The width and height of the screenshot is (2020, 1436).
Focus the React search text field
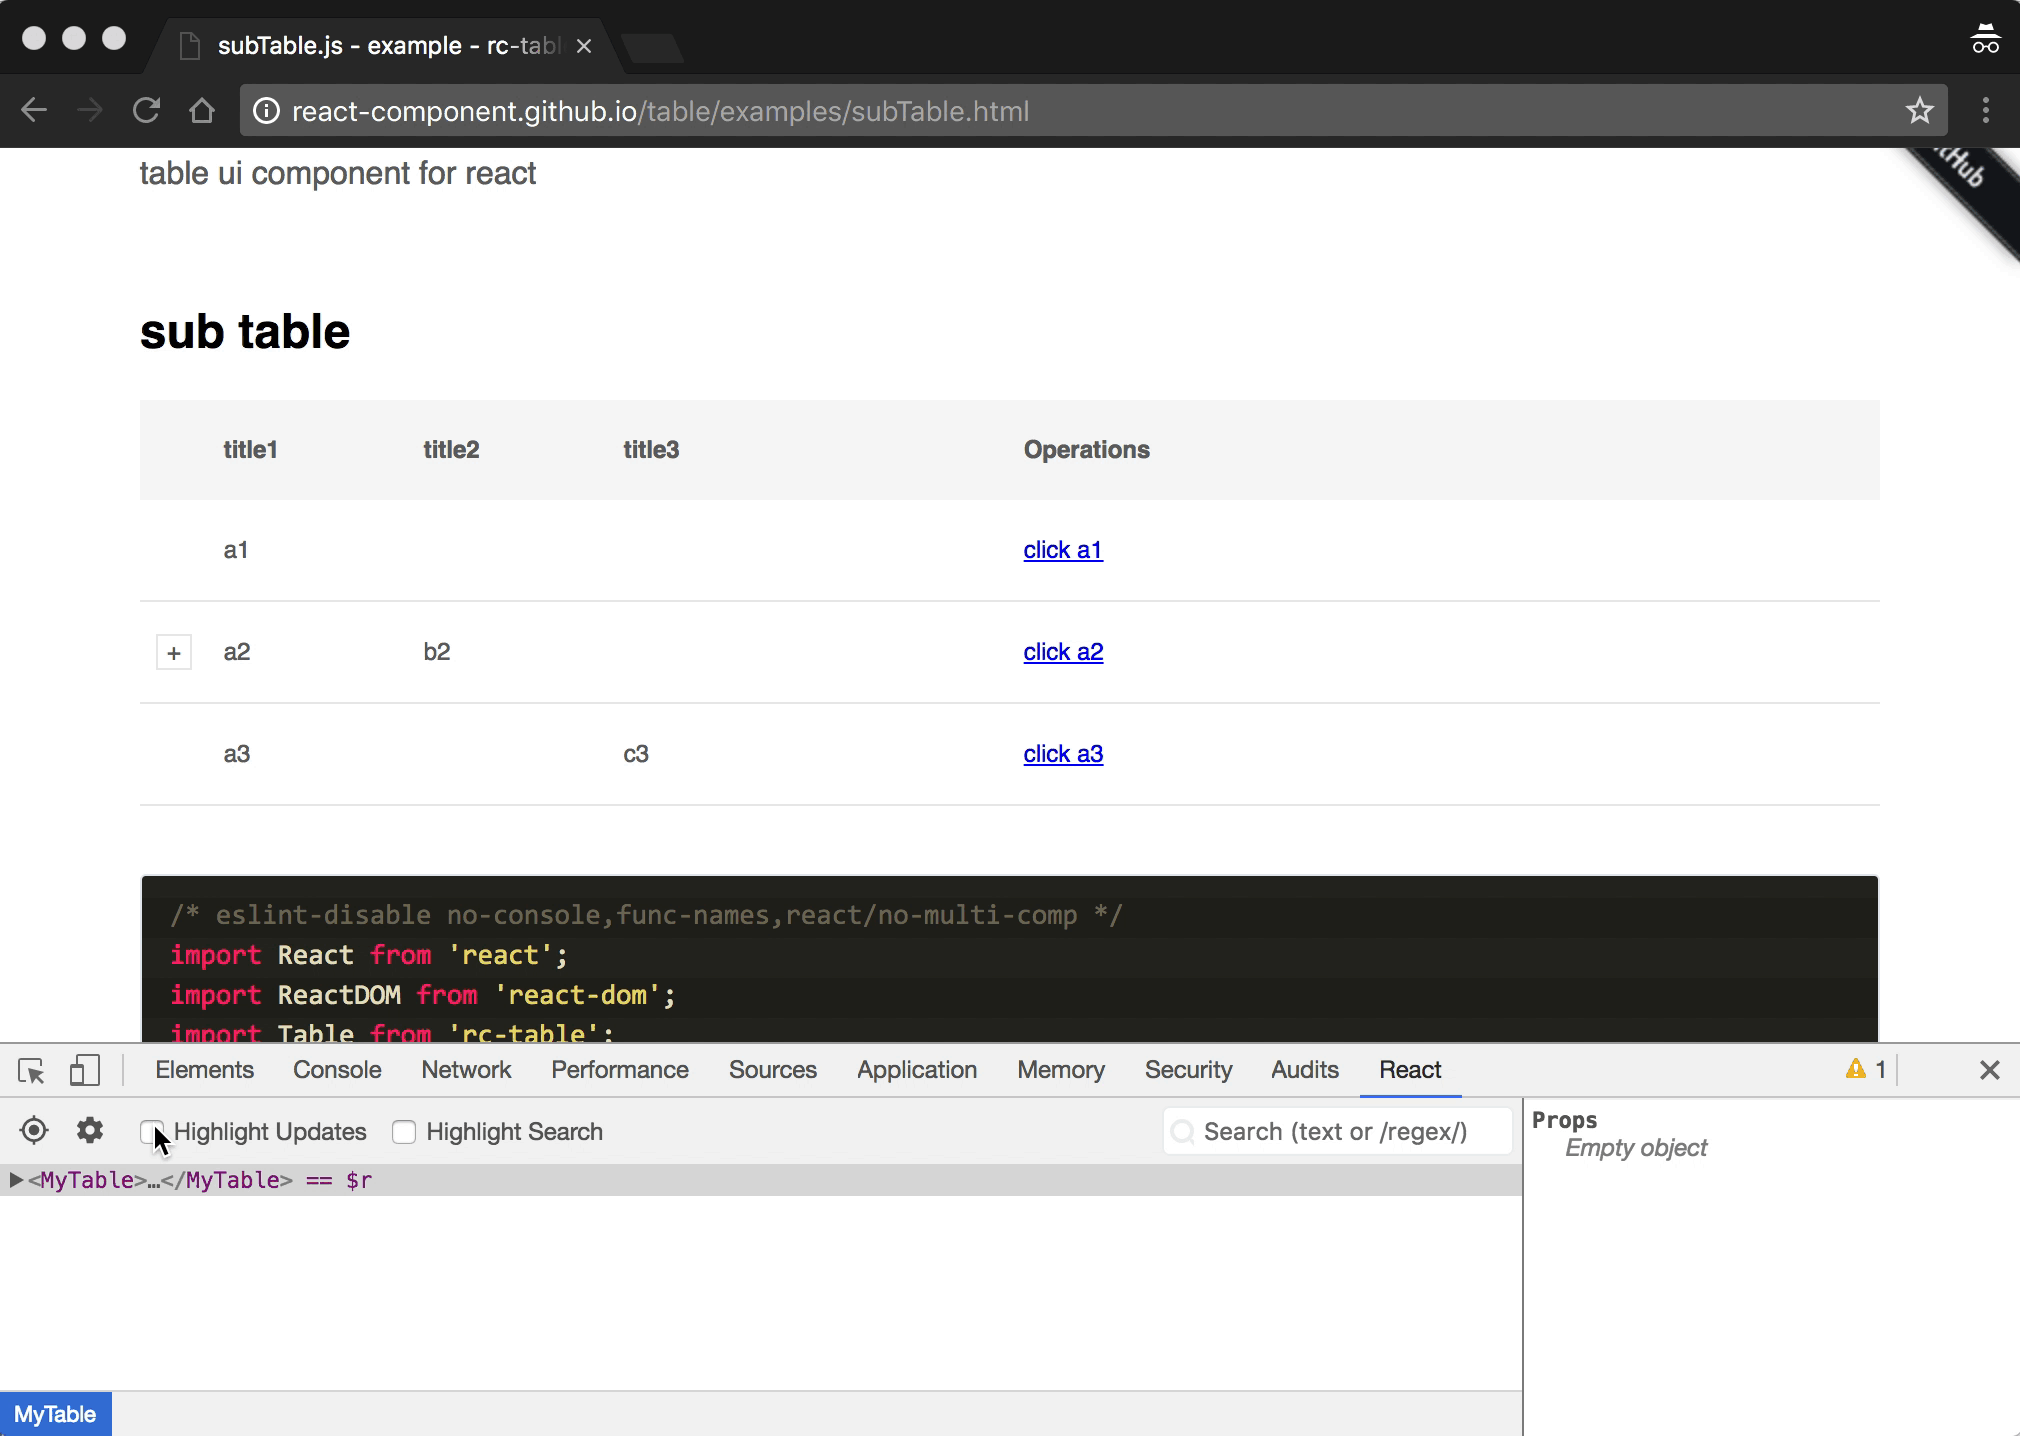click(1340, 1132)
